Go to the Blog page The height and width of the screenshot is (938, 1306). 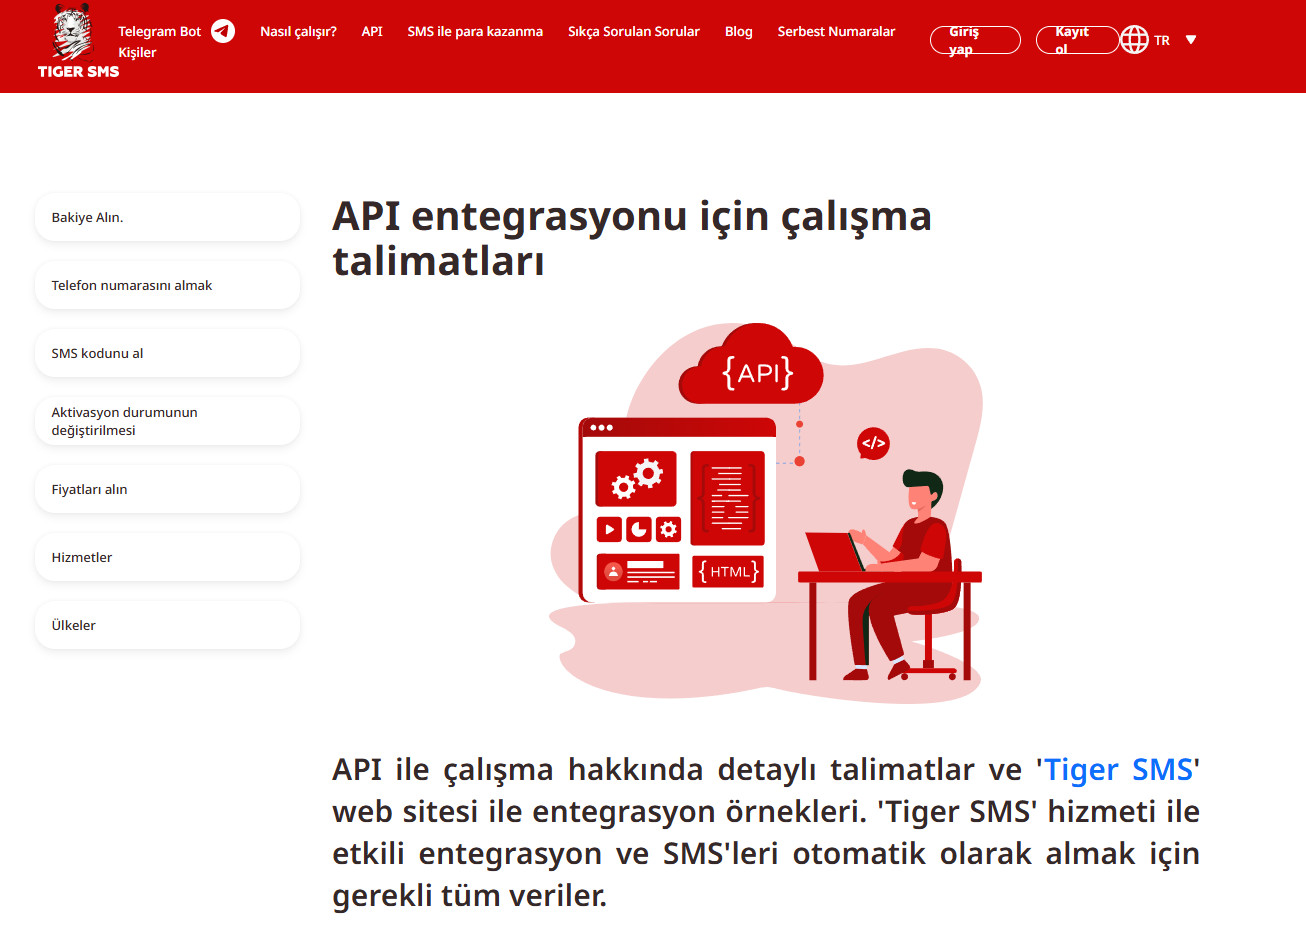pos(739,31)
